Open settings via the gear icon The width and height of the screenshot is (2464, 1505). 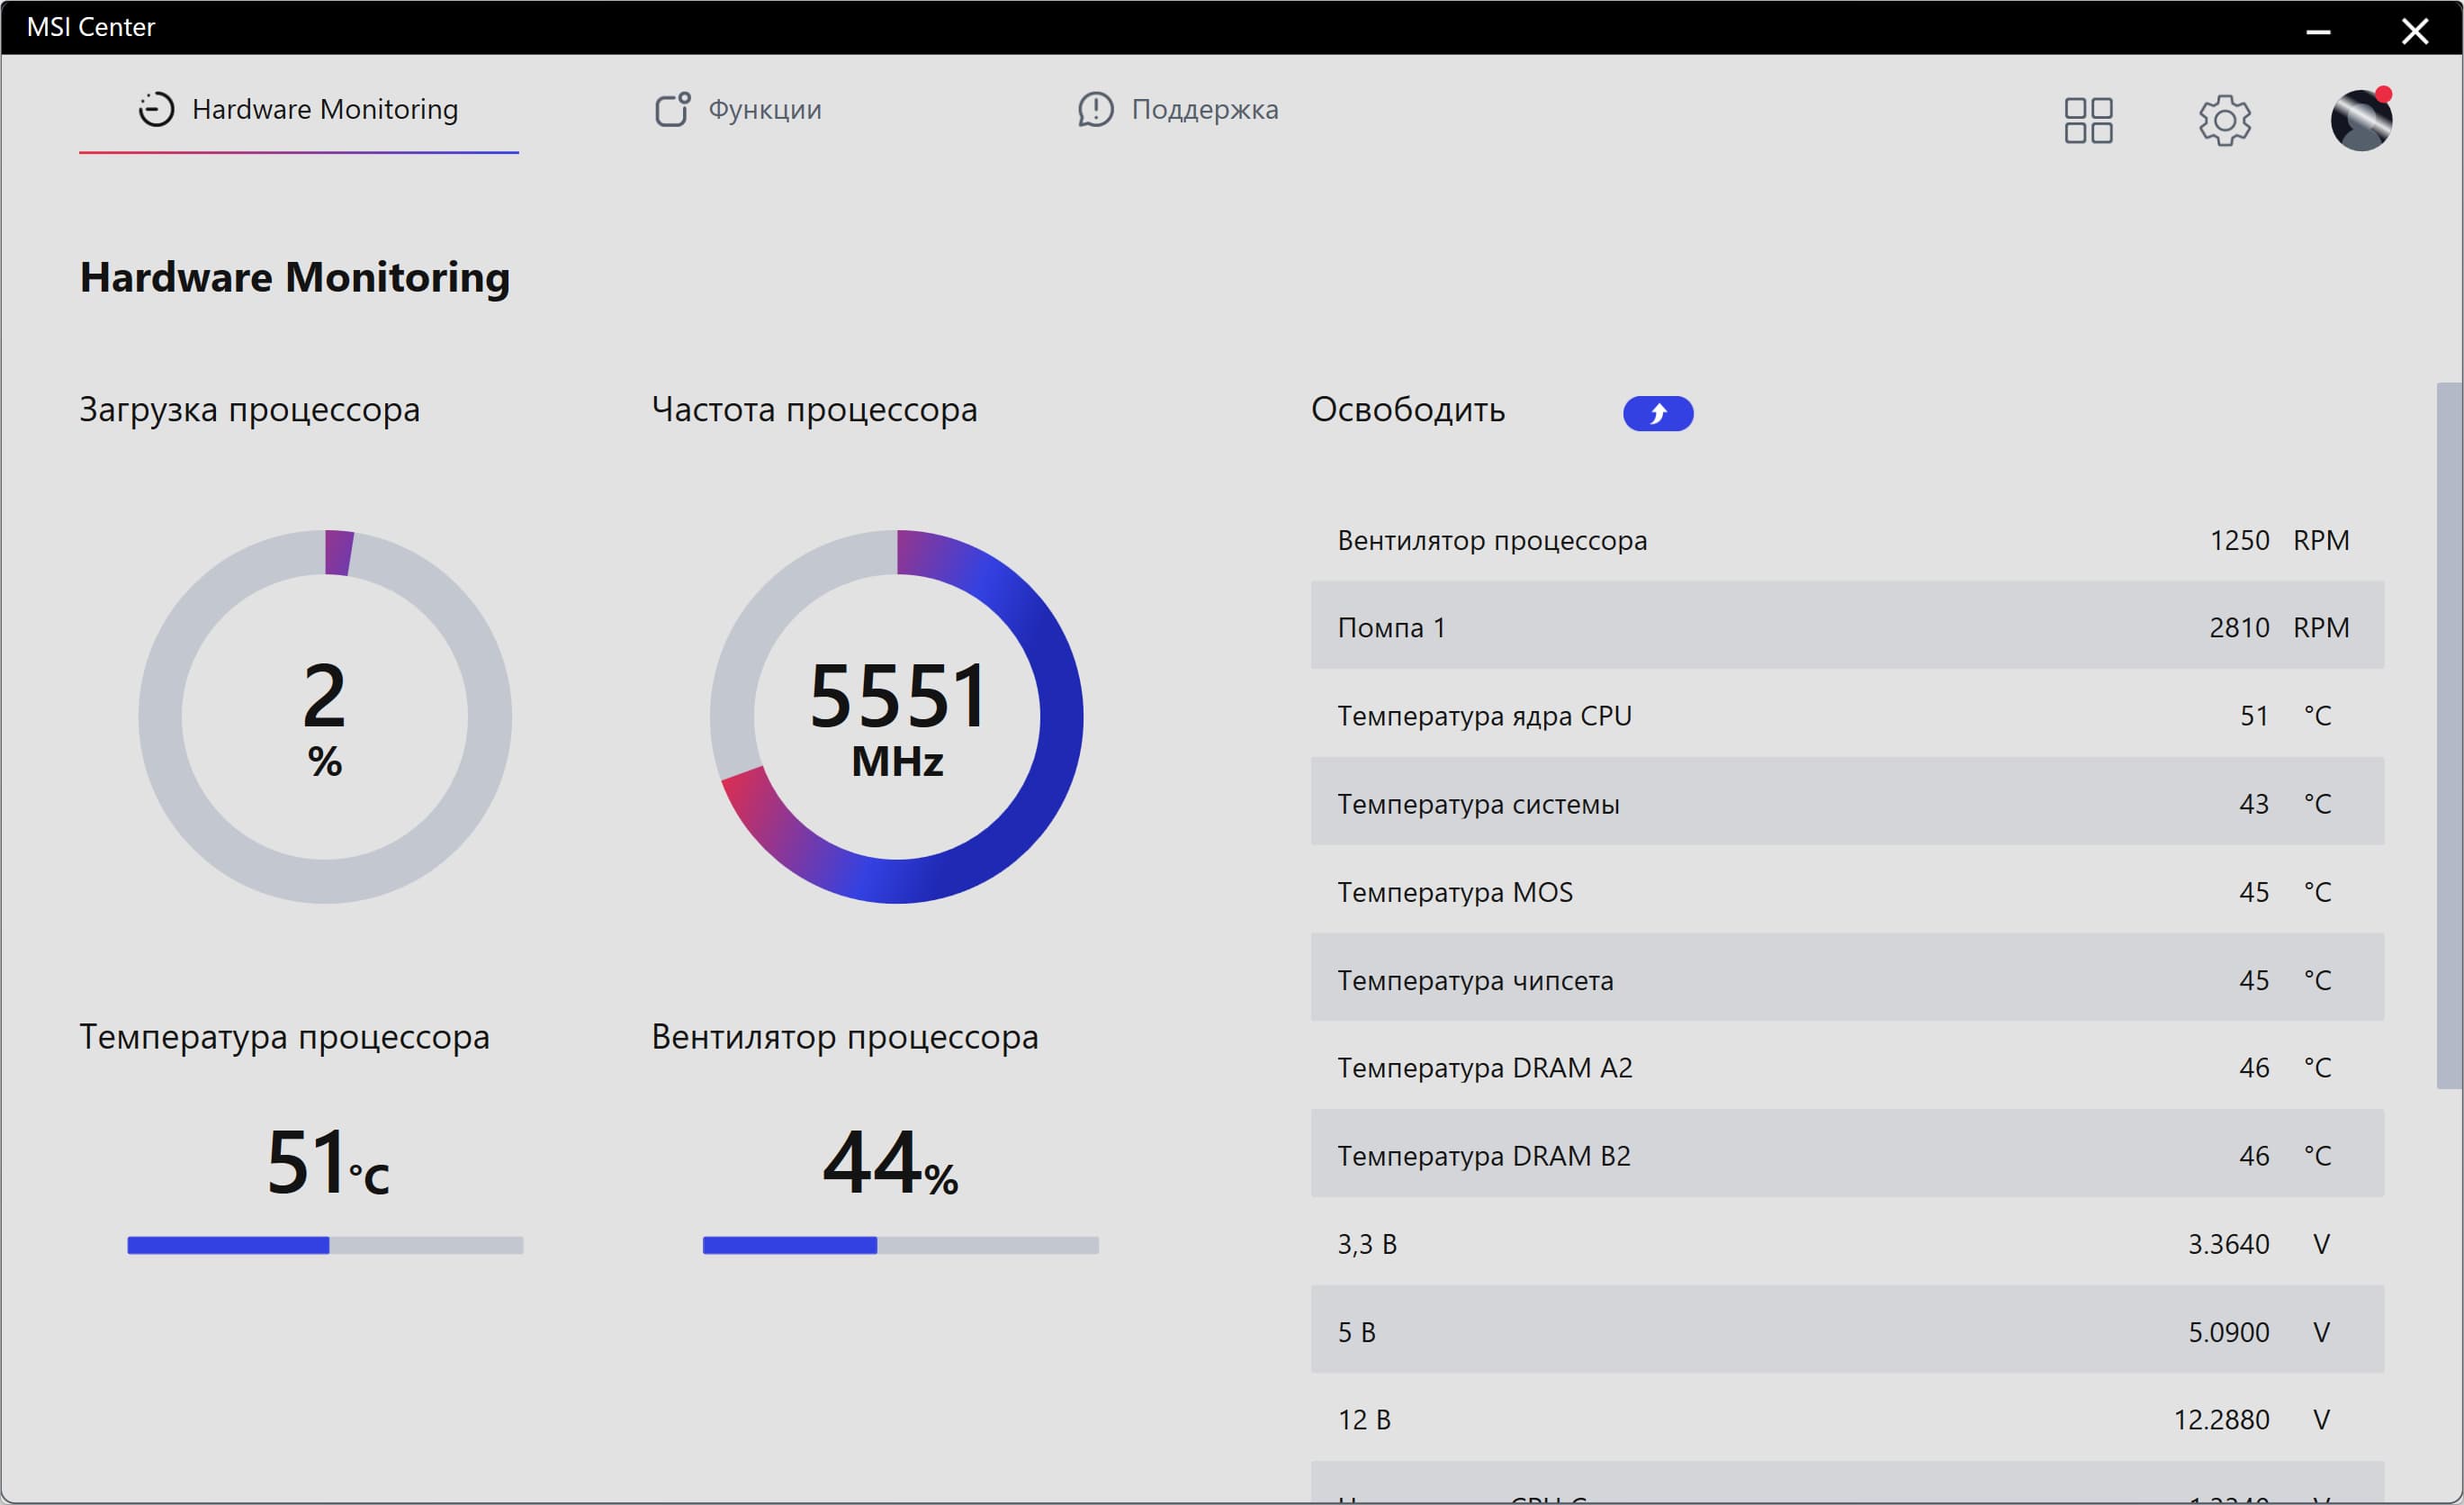click(2224, 121)
